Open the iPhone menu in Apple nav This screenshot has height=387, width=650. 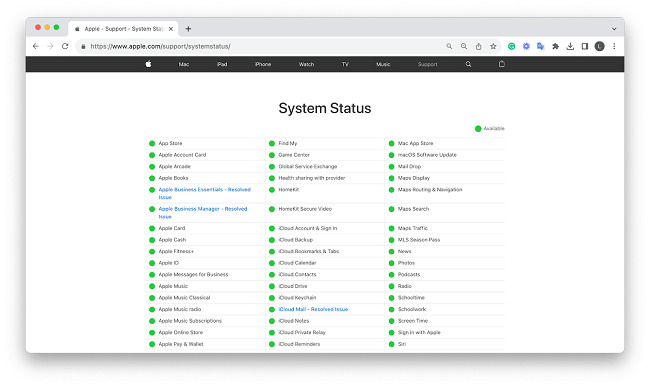[263, 64]
